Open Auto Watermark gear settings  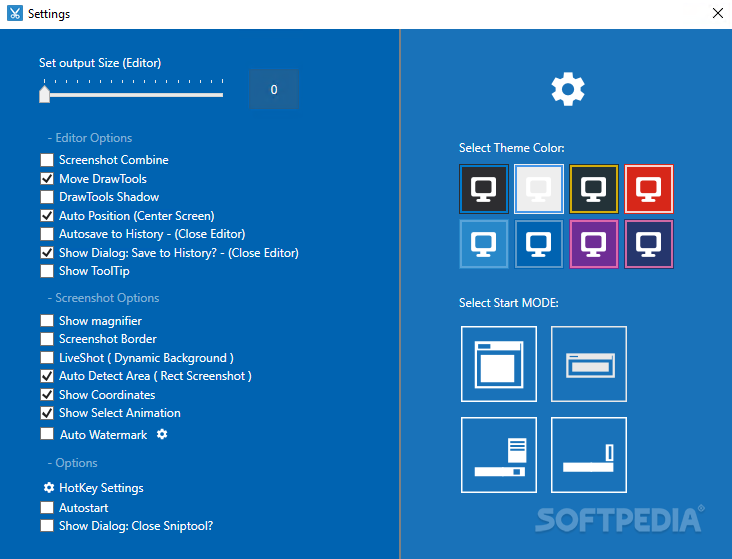tap(162, 435)
